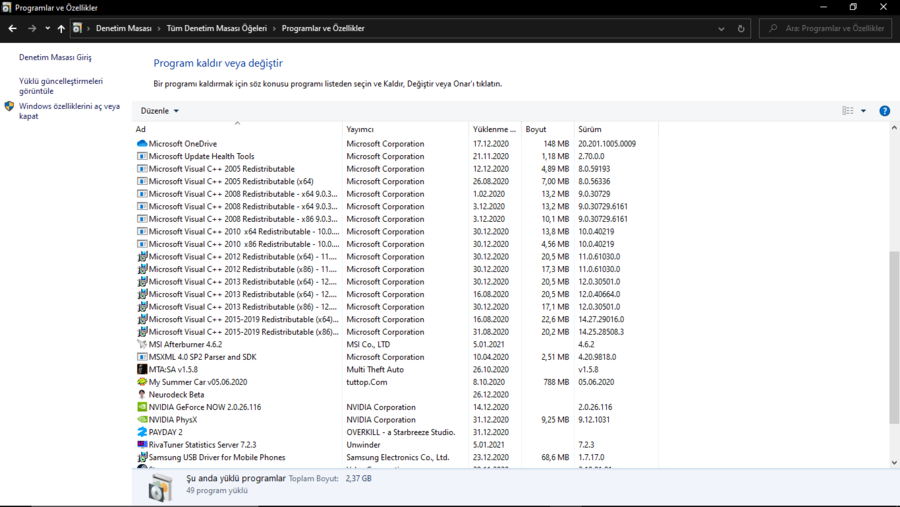Click Windows özelliklerini aç veya kapat
This screenshot has height=507, width=900.
pos(69,111)
